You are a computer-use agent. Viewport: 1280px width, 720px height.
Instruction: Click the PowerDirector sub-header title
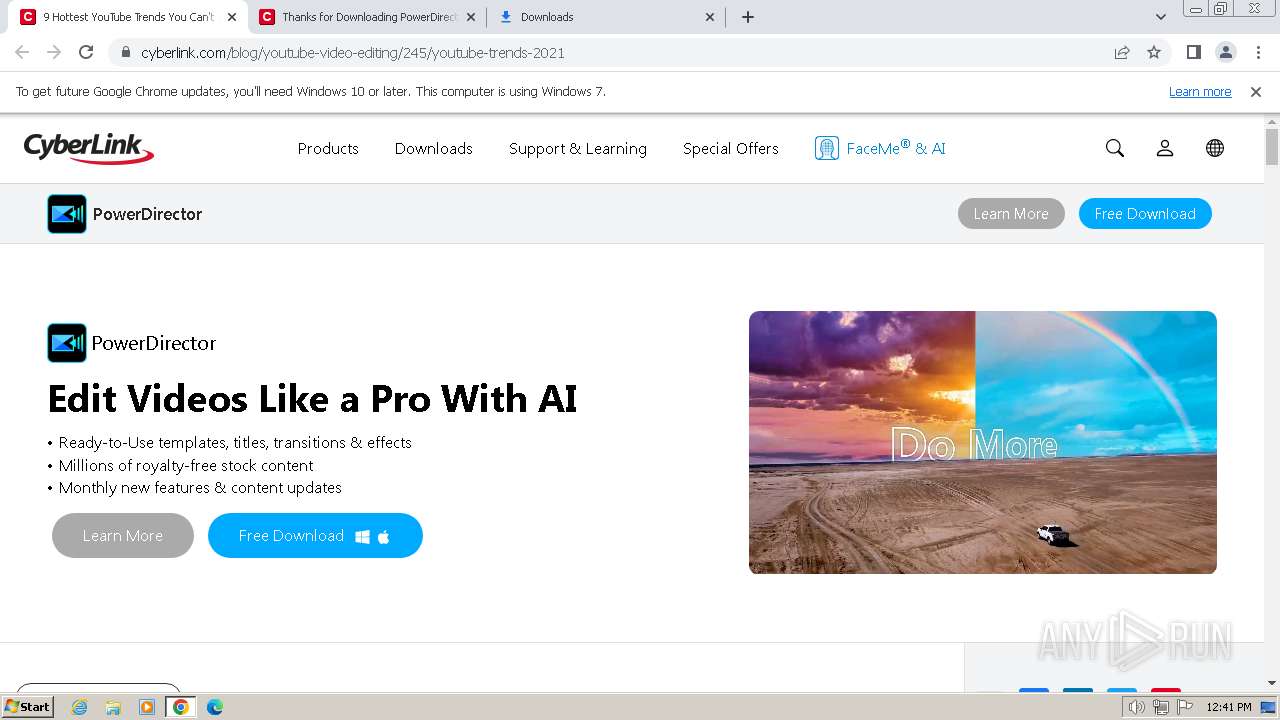147,214
